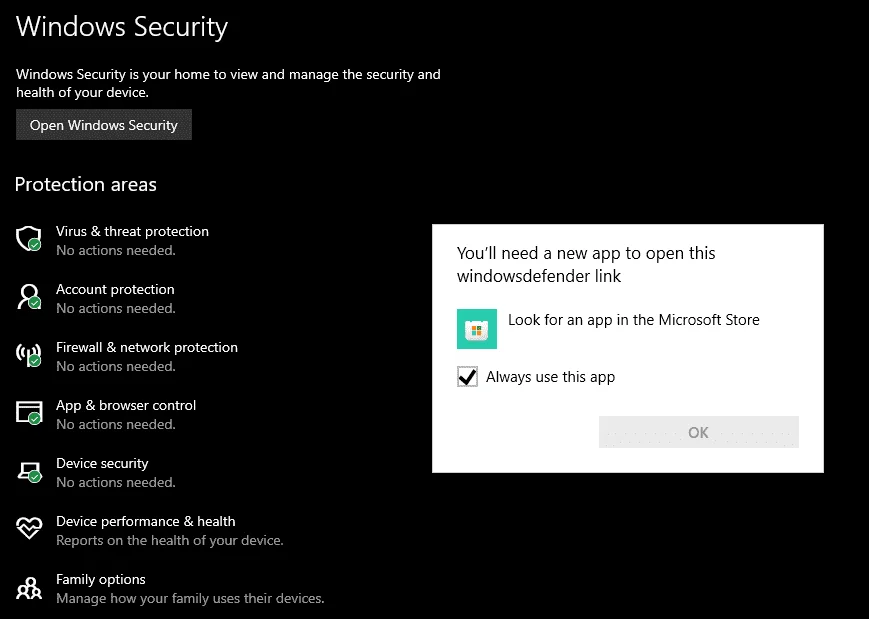
Task: Click the Device security laptop icon
Action: [x=29, y=472]
